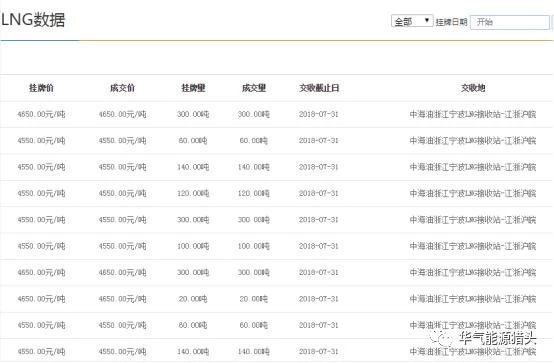The height and width of the screenshot is (363, 554).
Task: Click 4650.00元/吨 挂牌价 in the 20.00吨 row
Action: click(41, 299)
